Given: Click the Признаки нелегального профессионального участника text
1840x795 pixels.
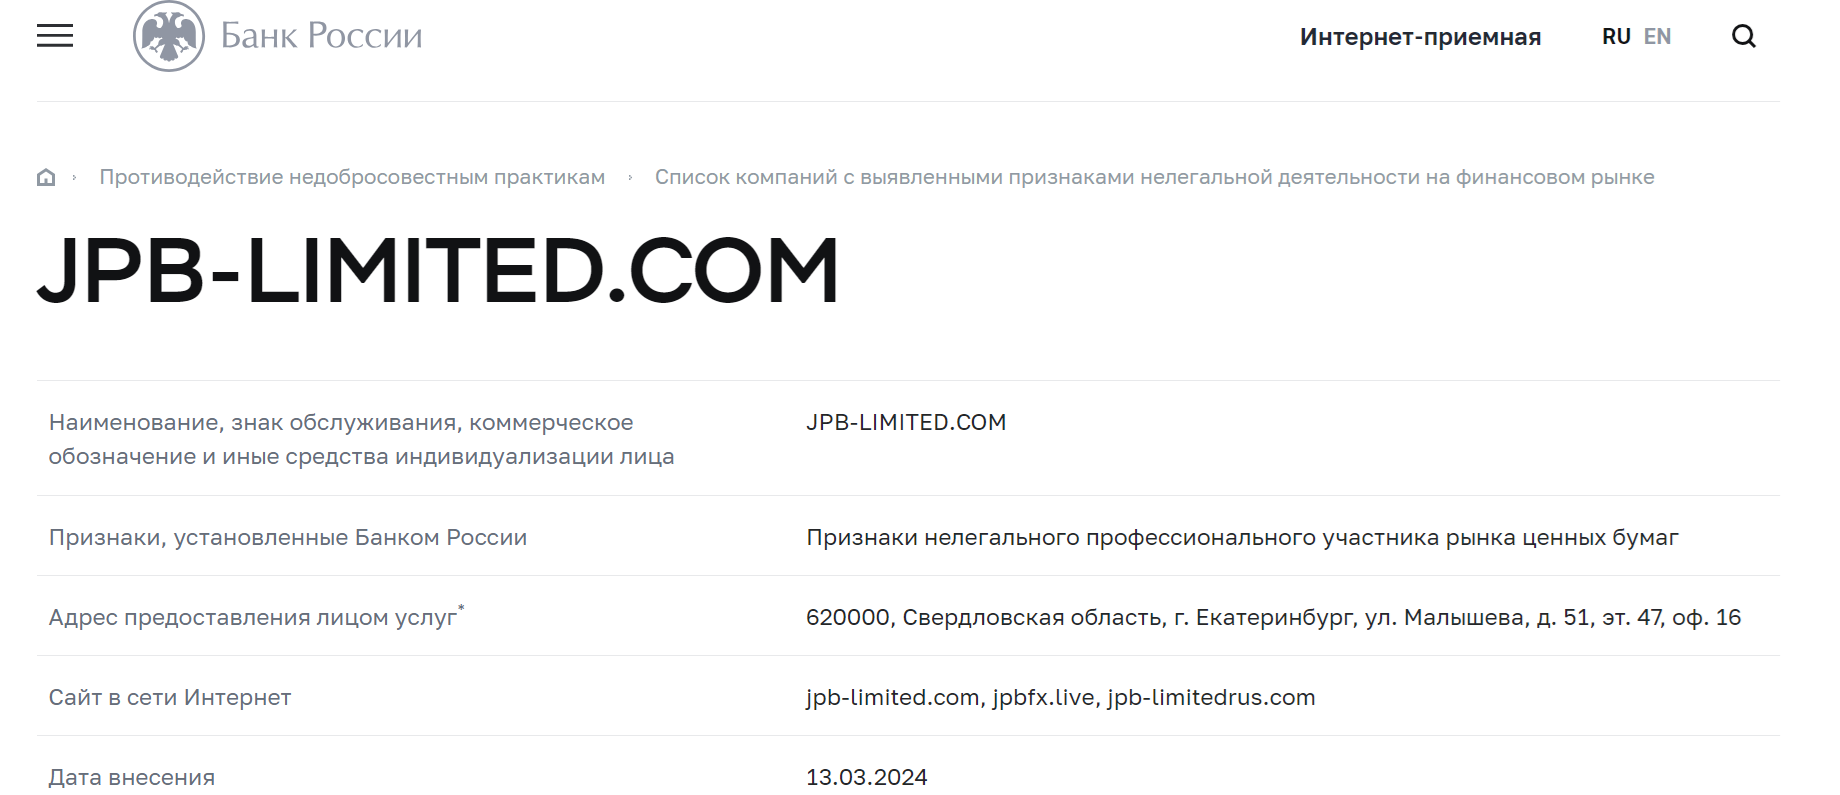Looking at the screenshot, I should pyautogui.click(x=1242, y=537).
